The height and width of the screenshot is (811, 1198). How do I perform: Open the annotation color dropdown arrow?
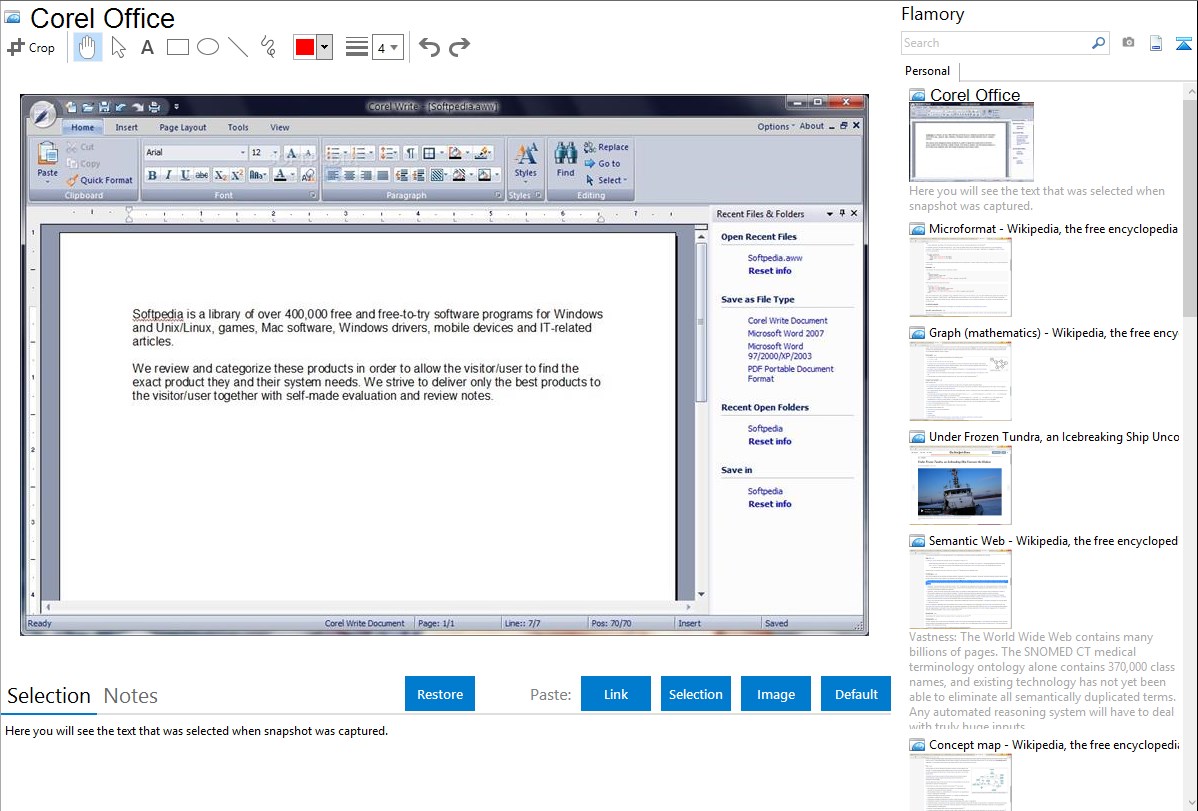(325, 47)
